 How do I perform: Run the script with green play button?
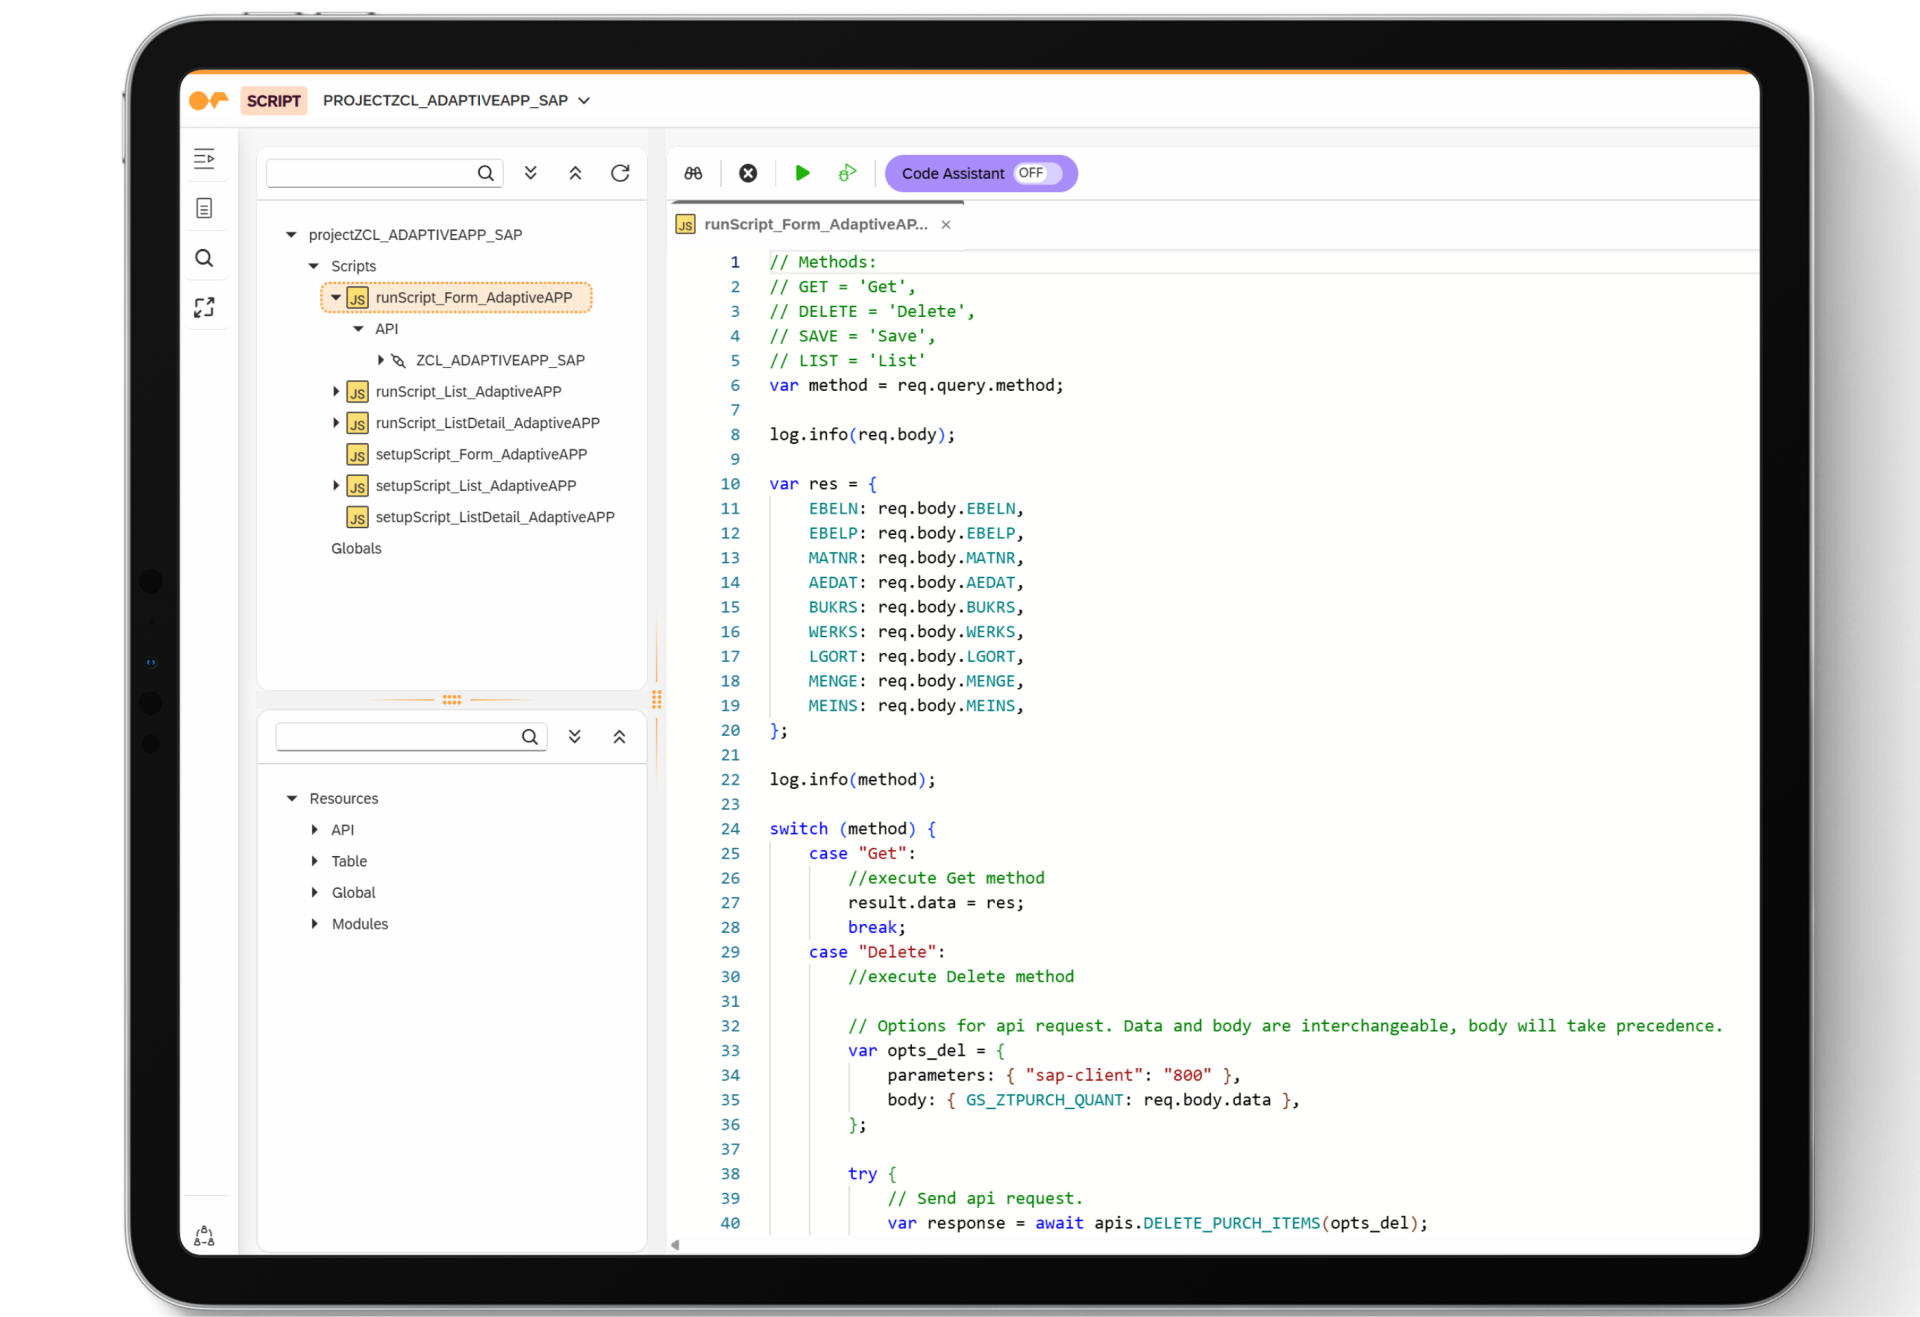pyautogui.click(x=802, y=173)
